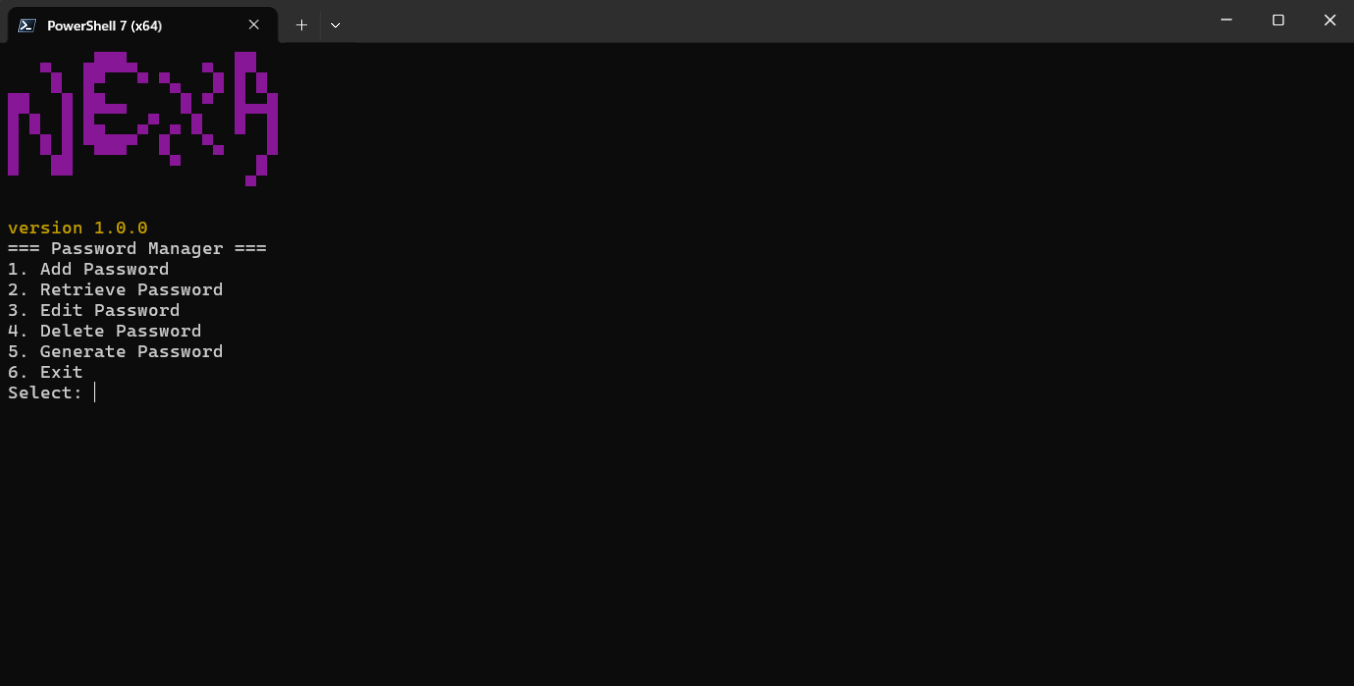Expand the new tab profile dropdown

tap(335, 25)
